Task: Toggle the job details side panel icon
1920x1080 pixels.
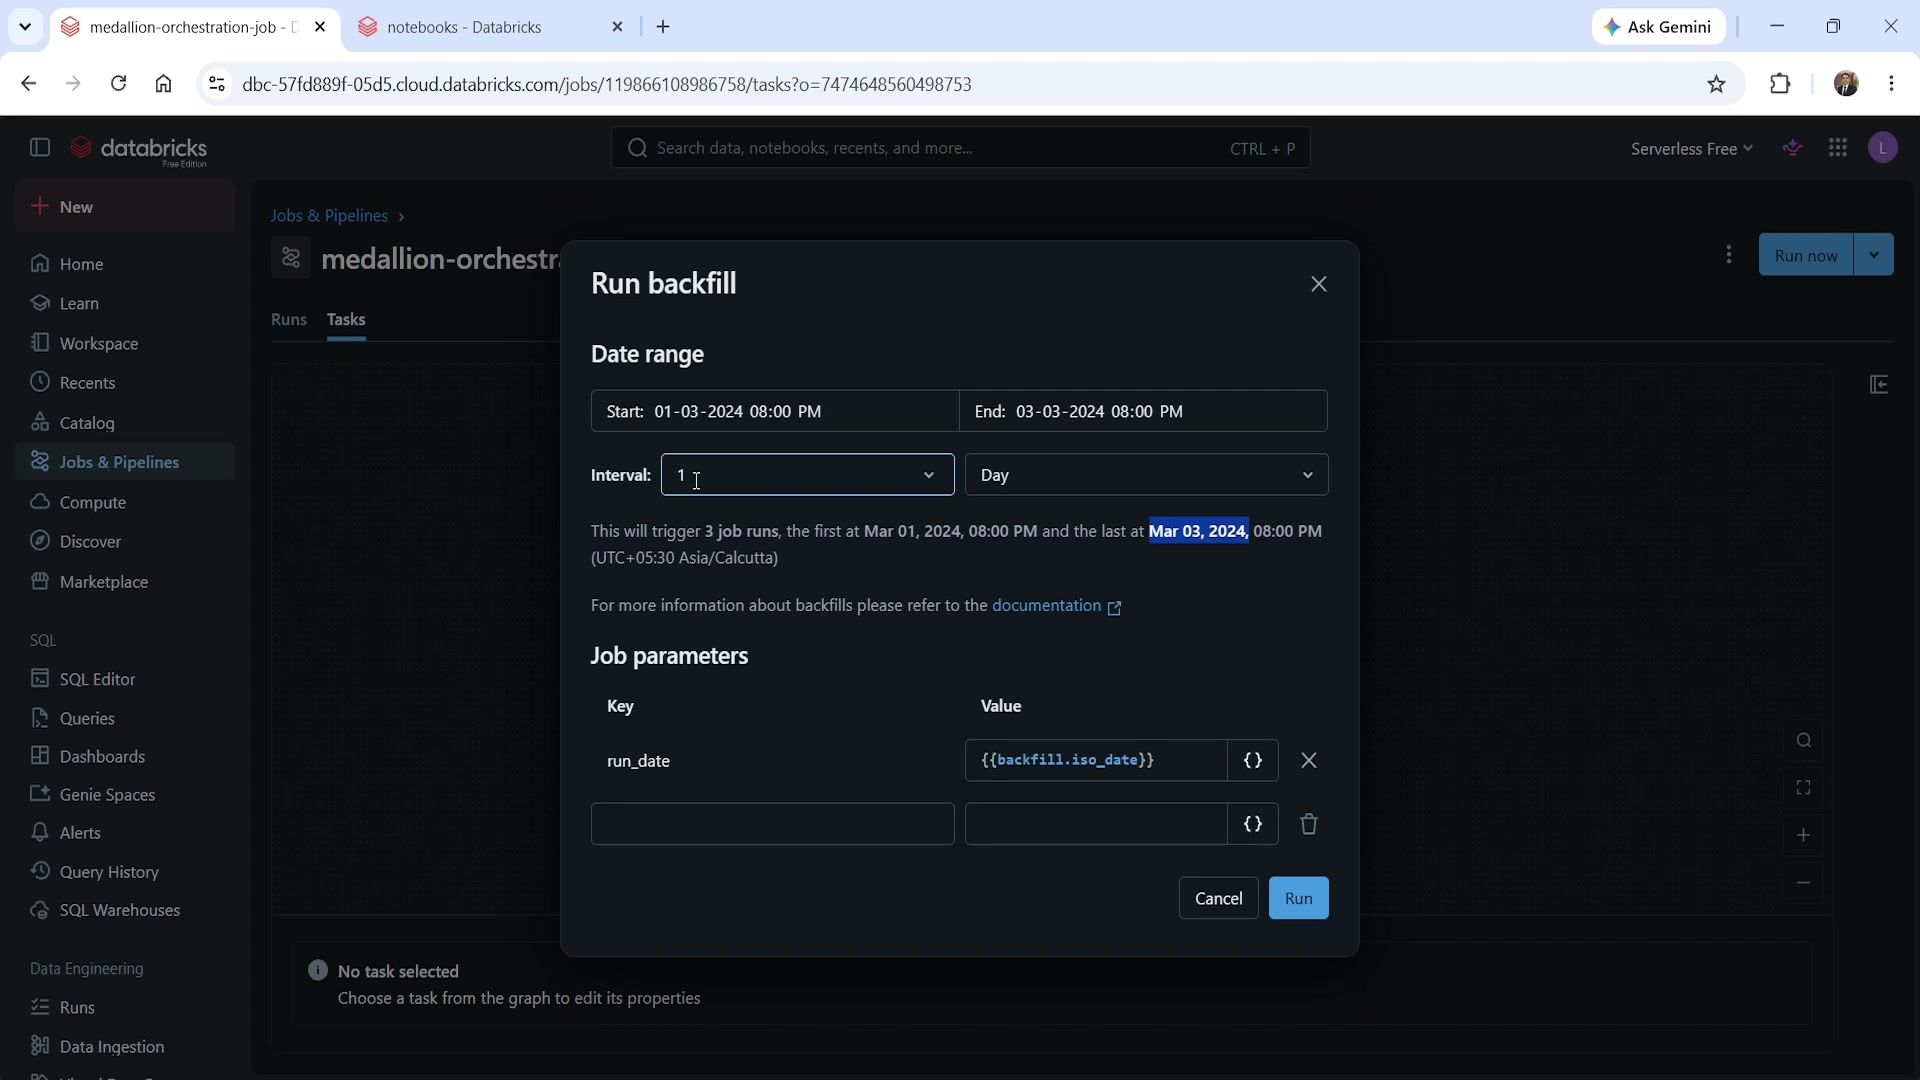Action: click(x=1879, y=385)
